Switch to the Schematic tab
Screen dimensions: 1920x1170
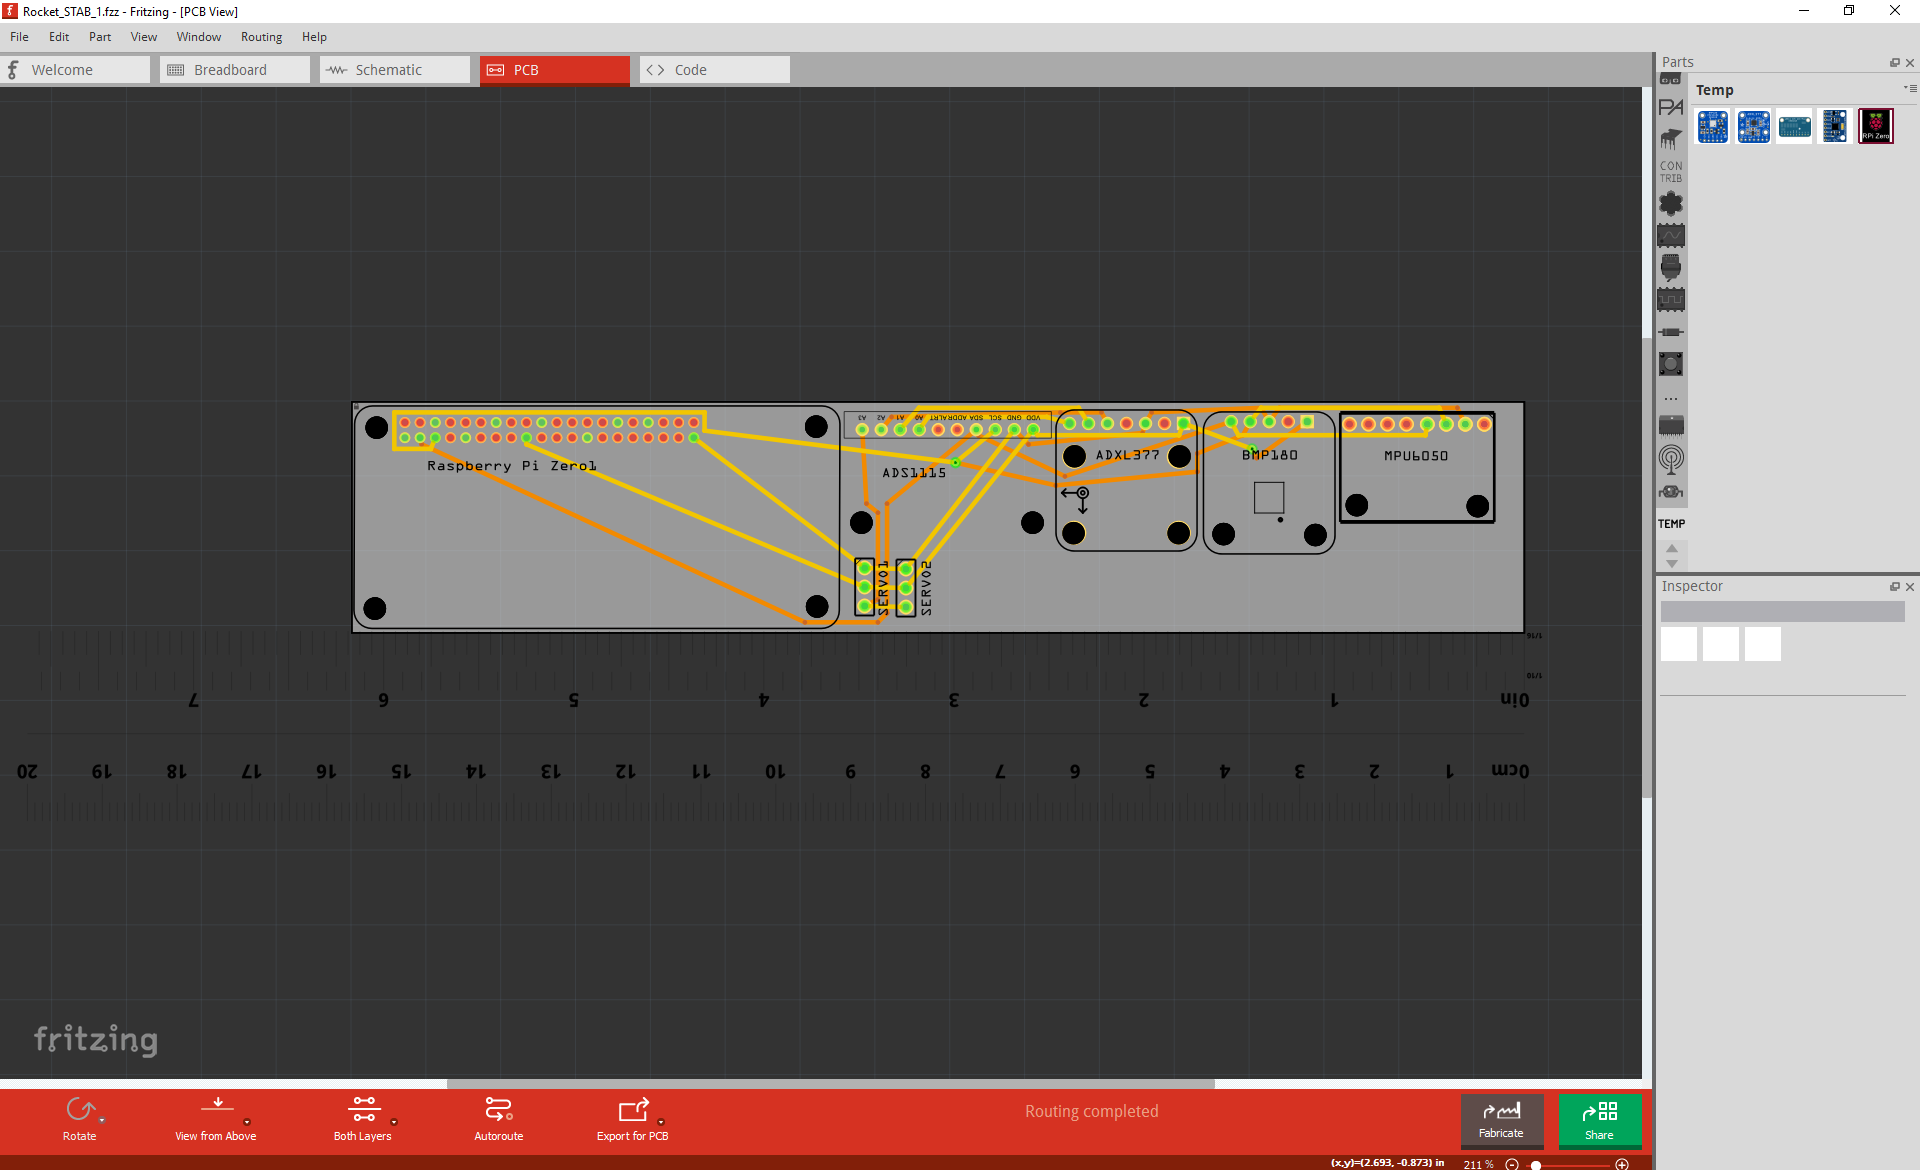click(392, 69)
